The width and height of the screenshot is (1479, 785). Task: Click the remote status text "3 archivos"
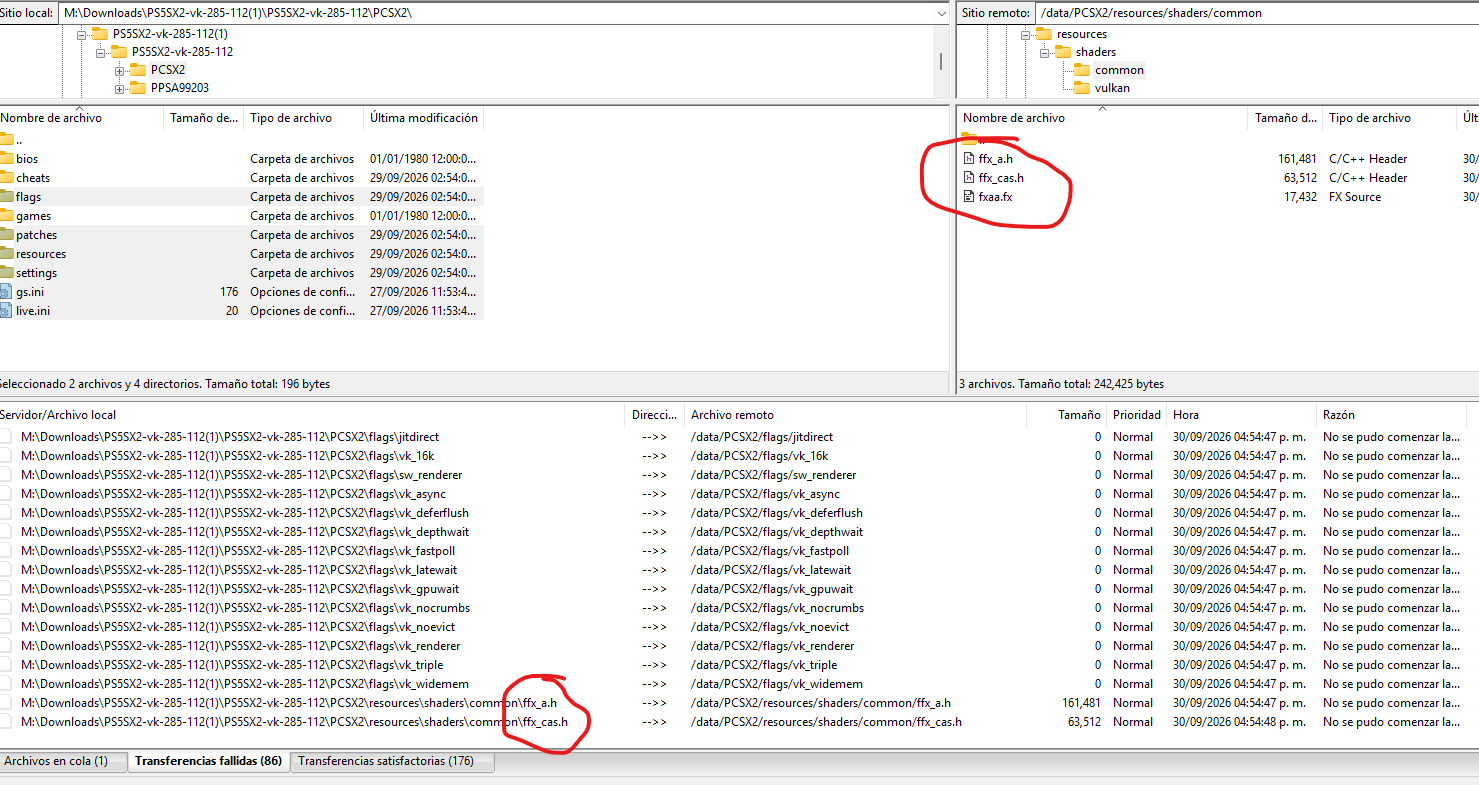click(x=986, y=384)
